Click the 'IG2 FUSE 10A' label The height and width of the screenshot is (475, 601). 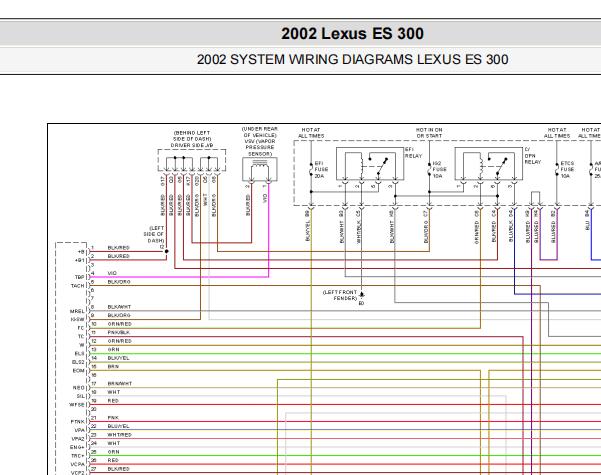point(439,169)
